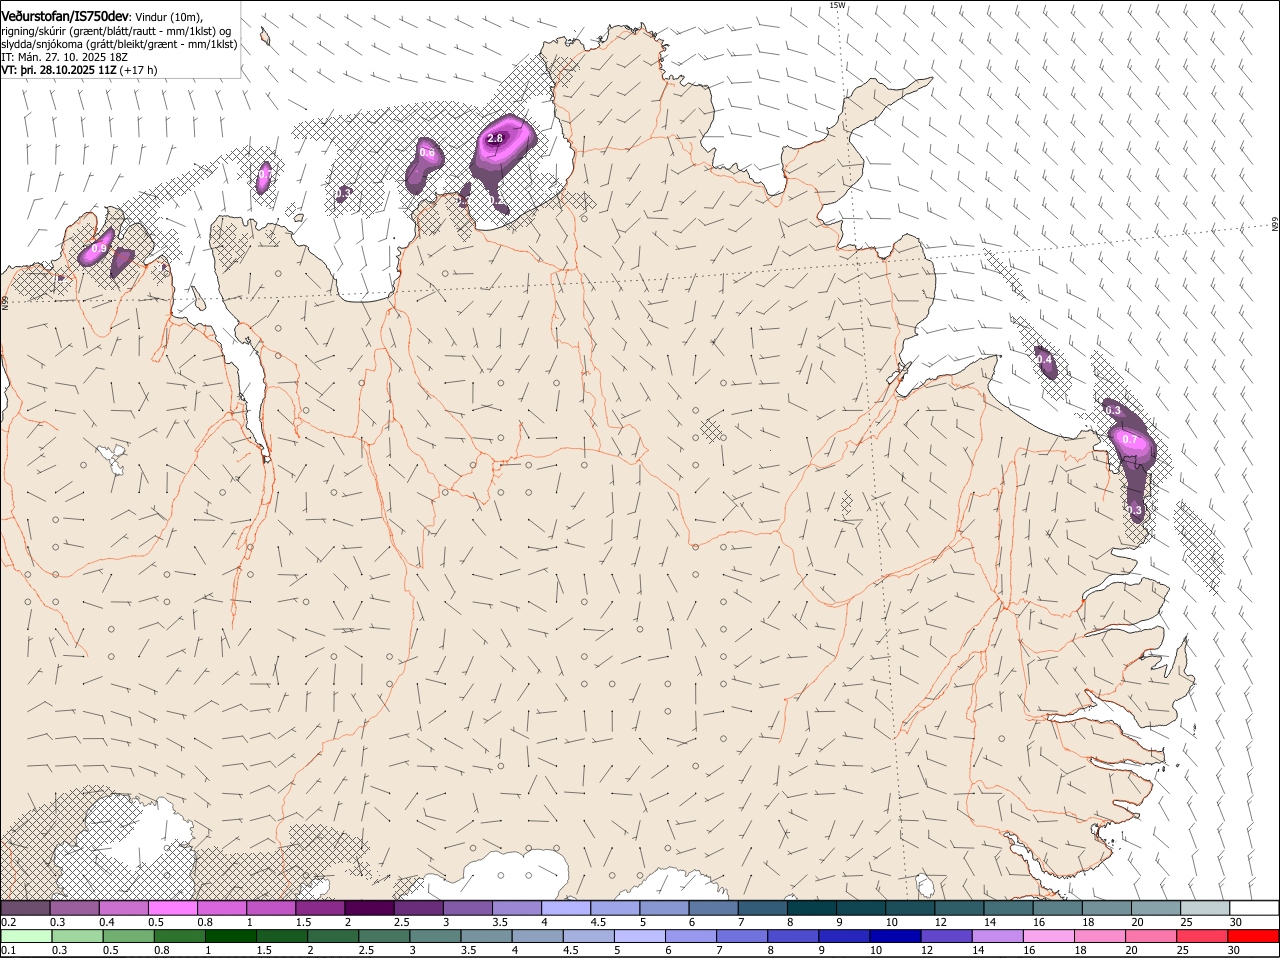Select the lightest green 0.1–0.3 rain scale swatch

click(x=26, y=936)
